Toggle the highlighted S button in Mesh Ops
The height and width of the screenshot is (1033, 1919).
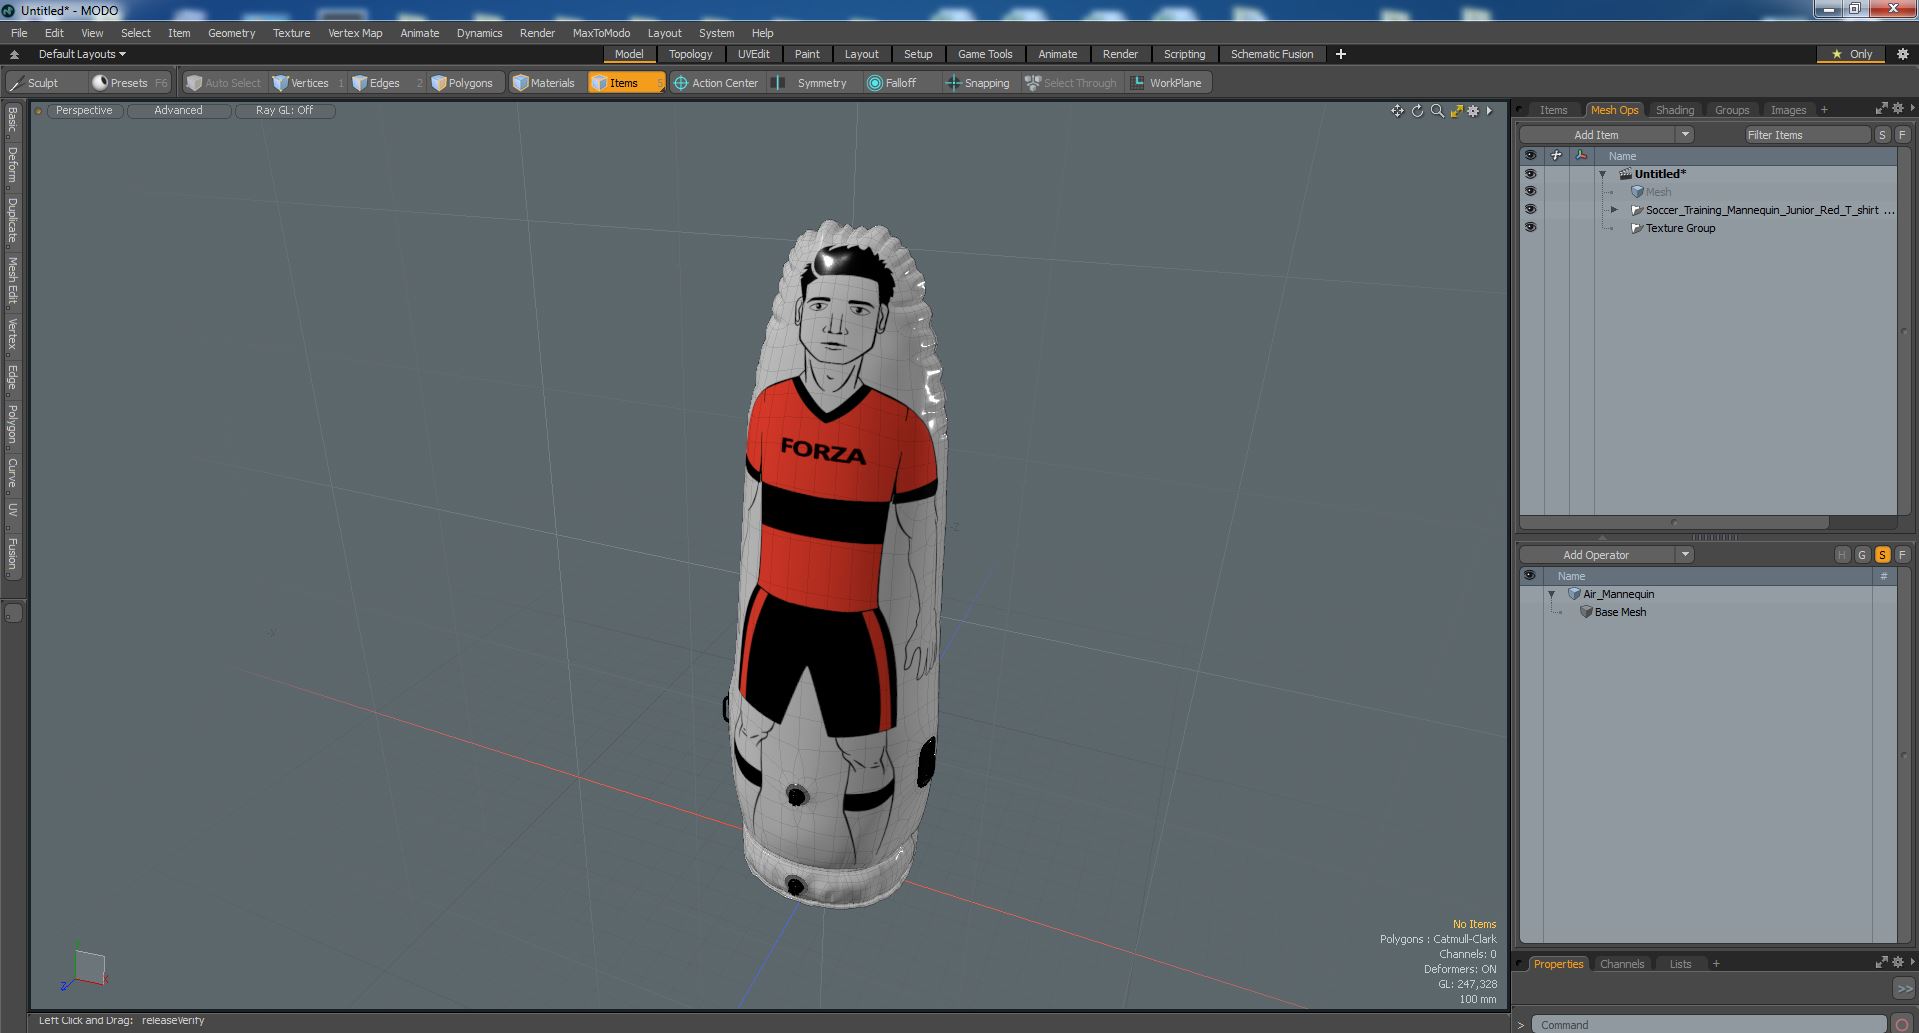1882,555
